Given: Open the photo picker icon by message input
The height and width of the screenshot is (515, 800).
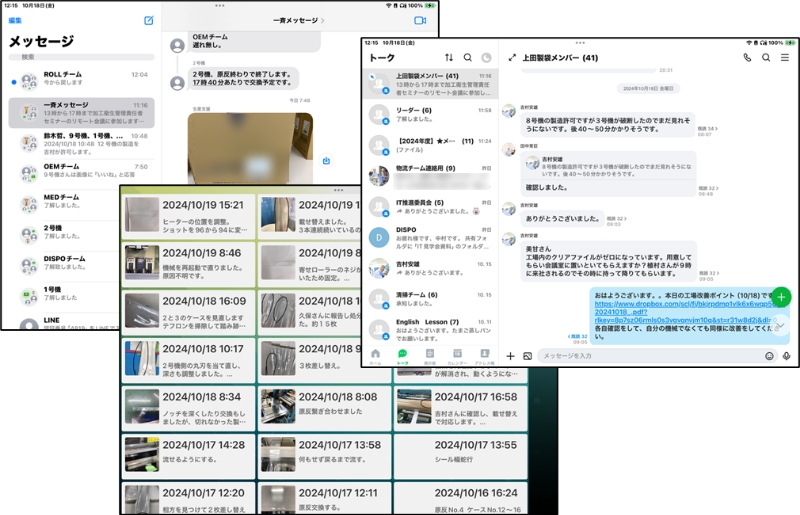Looking at the screenshot, I should (528, 356).
